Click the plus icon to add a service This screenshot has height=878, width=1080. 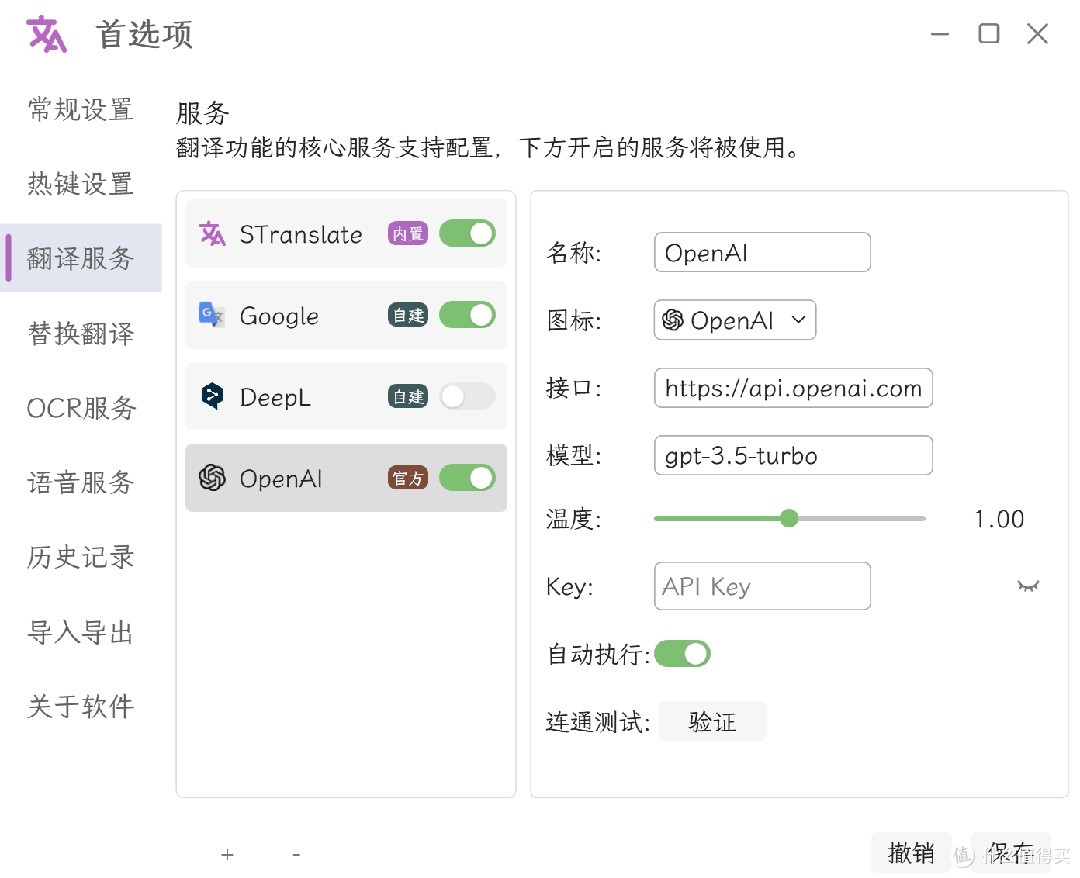[x=227, y=855]
